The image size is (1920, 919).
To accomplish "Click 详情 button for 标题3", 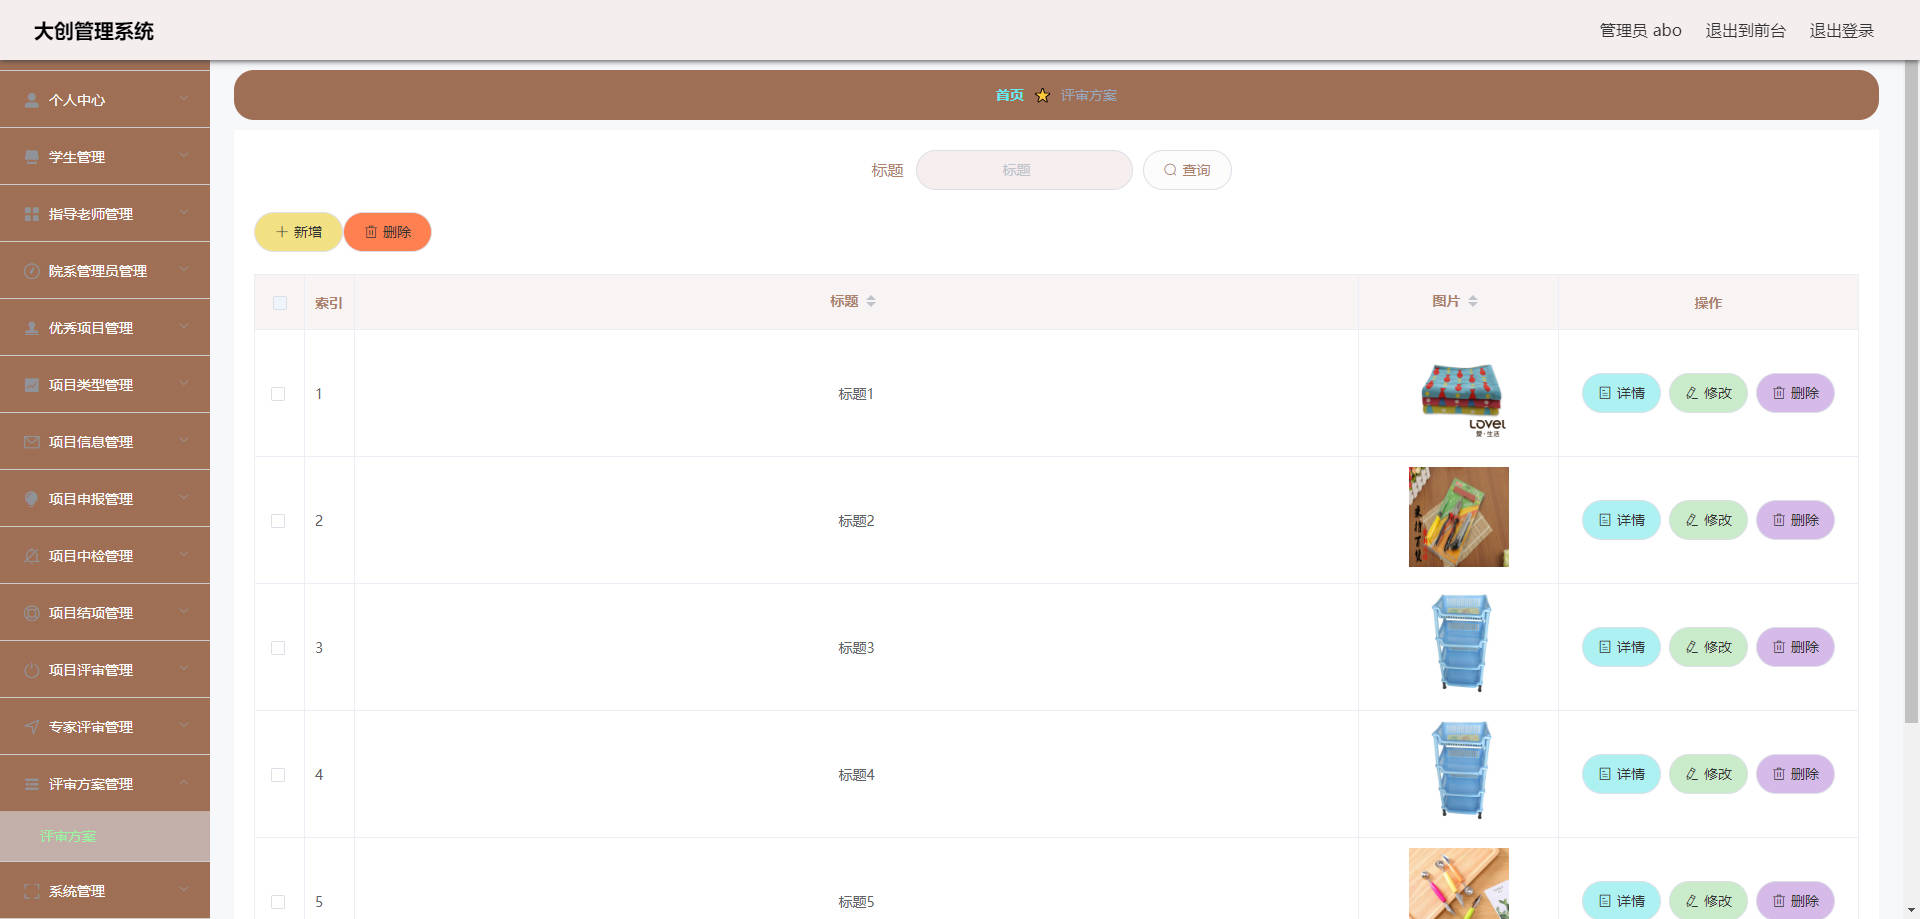I will pos(1621,647).
